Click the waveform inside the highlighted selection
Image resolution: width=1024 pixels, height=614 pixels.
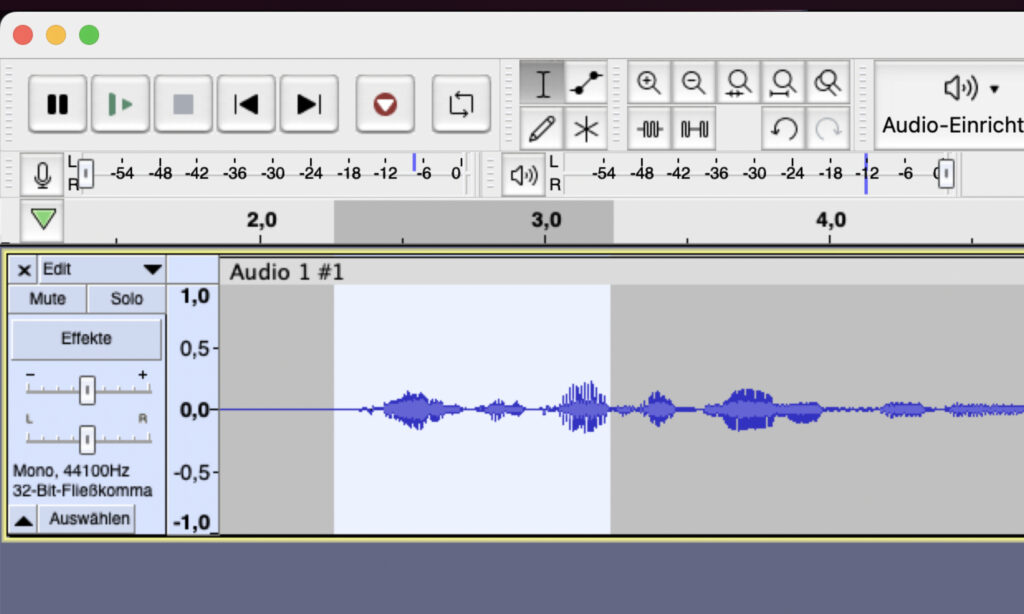[x=472, y=410]
